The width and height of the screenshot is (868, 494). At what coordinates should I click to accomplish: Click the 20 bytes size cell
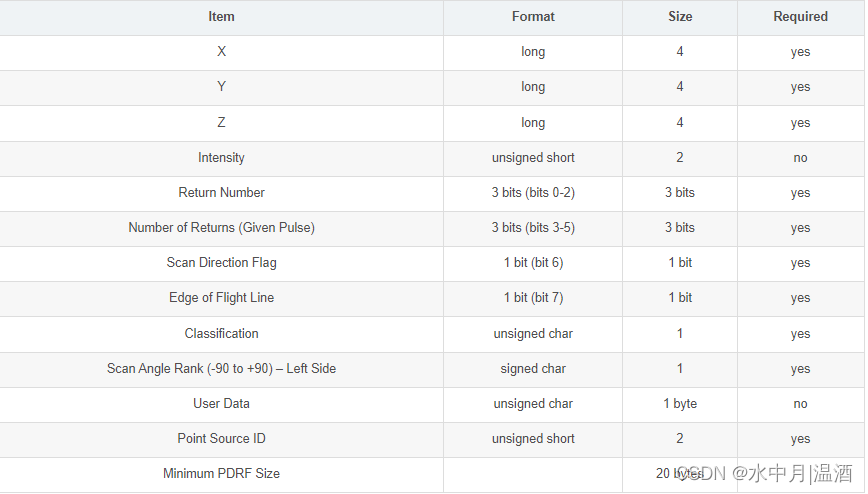click(680, 474)
